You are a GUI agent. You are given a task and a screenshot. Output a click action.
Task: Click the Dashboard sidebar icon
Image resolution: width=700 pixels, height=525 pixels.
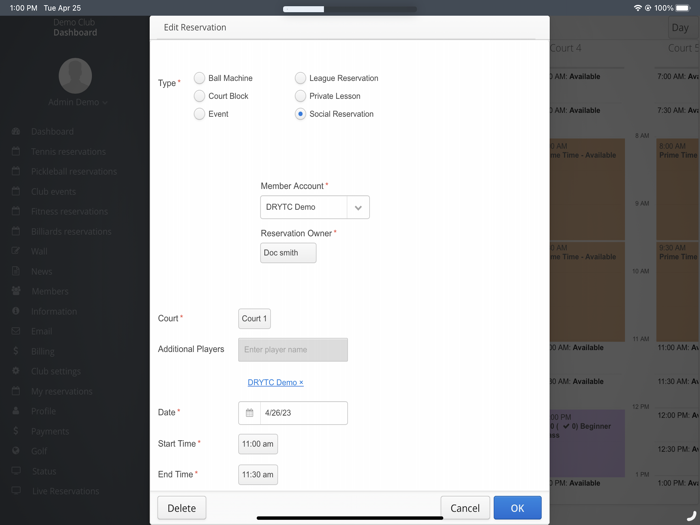click(16, 131)
